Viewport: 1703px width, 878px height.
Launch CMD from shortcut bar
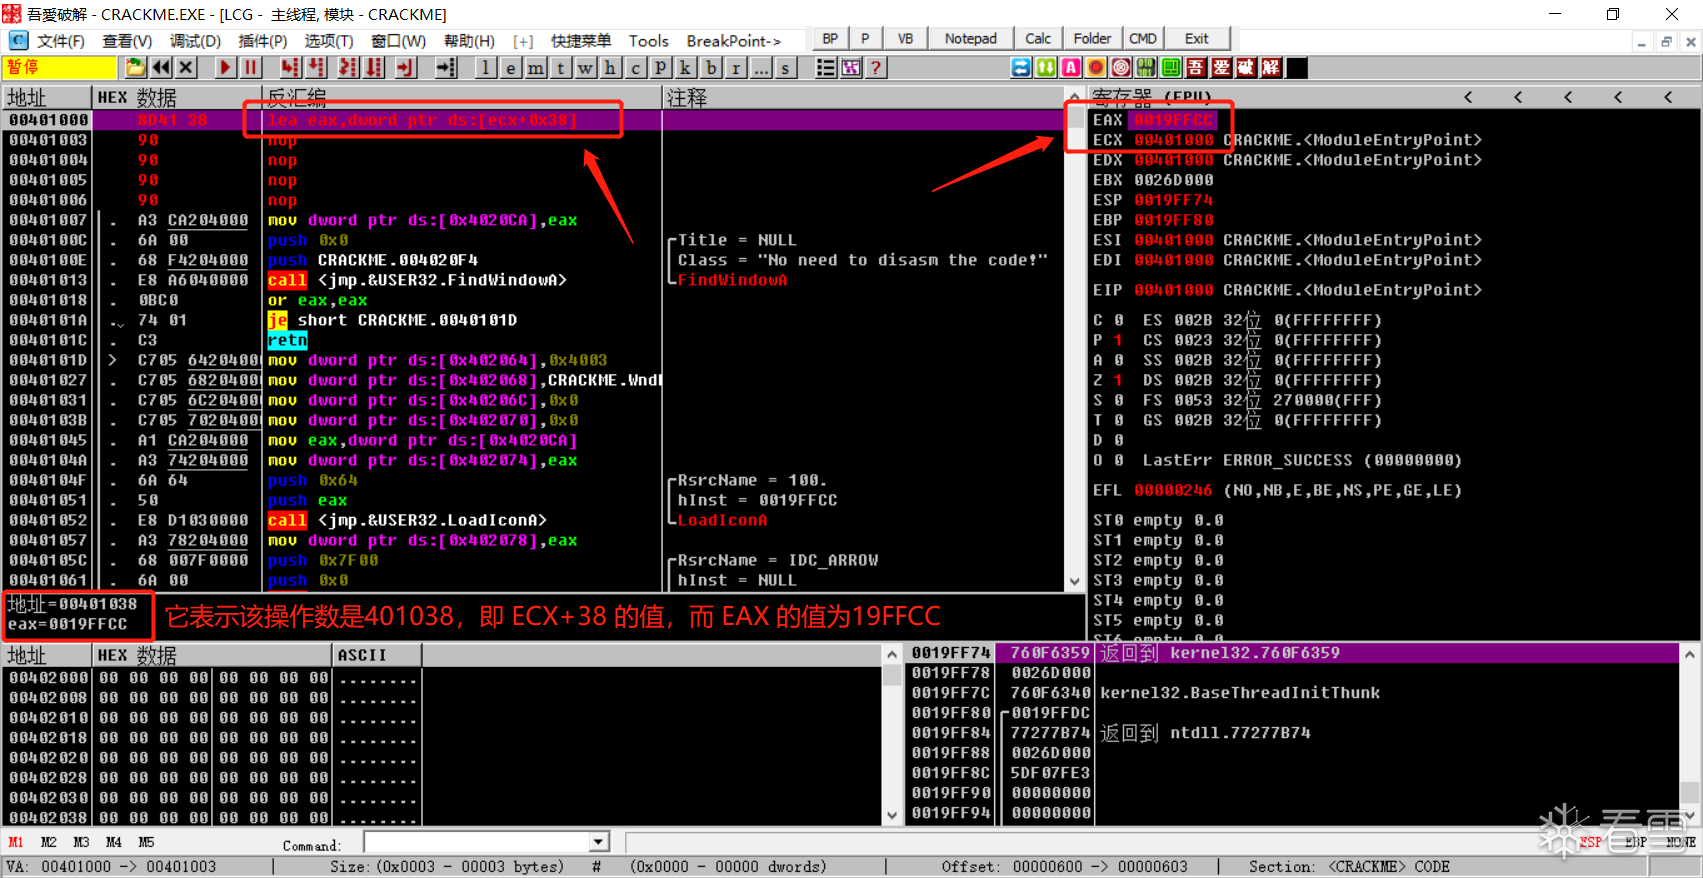point(1143,39)
